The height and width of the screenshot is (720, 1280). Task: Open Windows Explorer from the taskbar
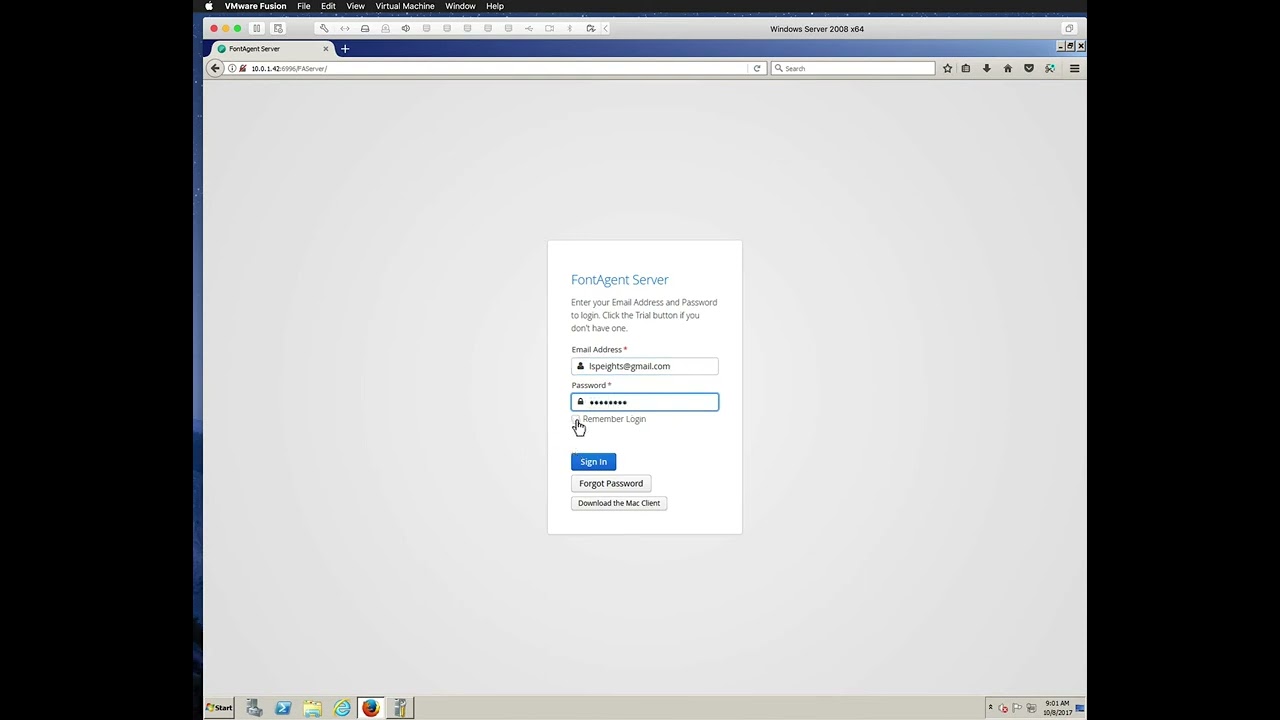point(313,708)
